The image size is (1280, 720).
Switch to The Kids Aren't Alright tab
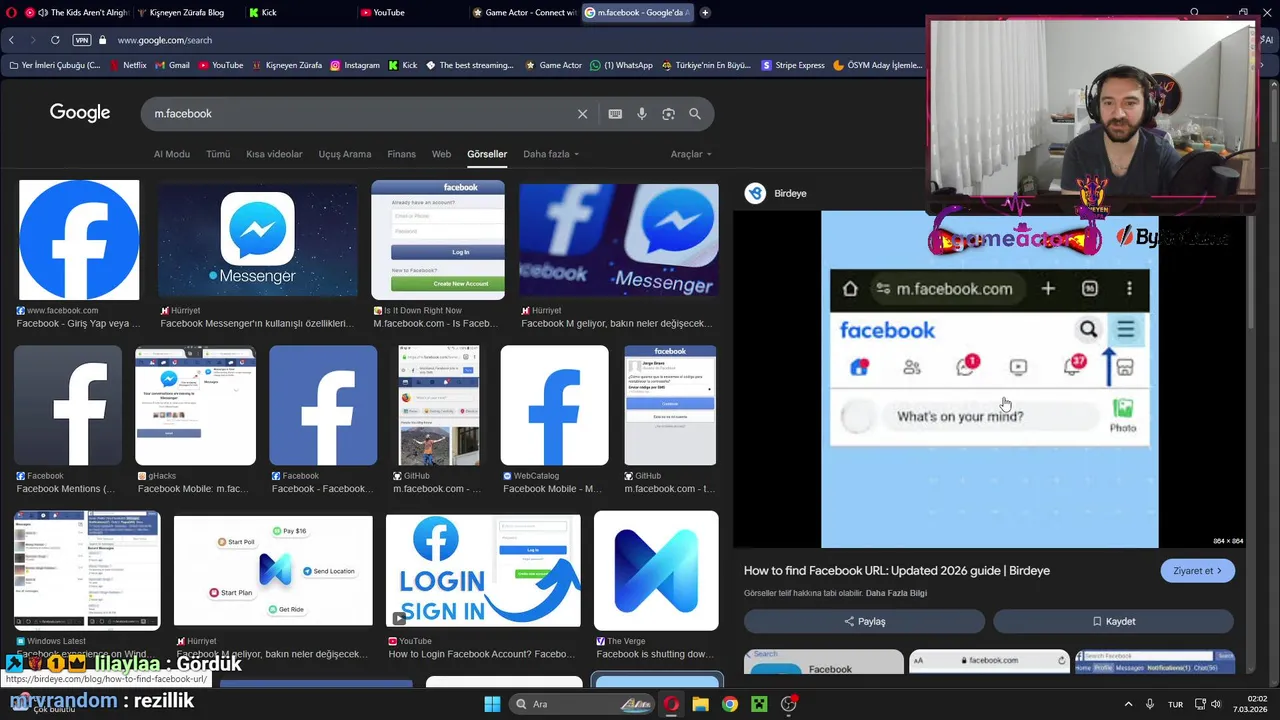(x=77, y=13)
